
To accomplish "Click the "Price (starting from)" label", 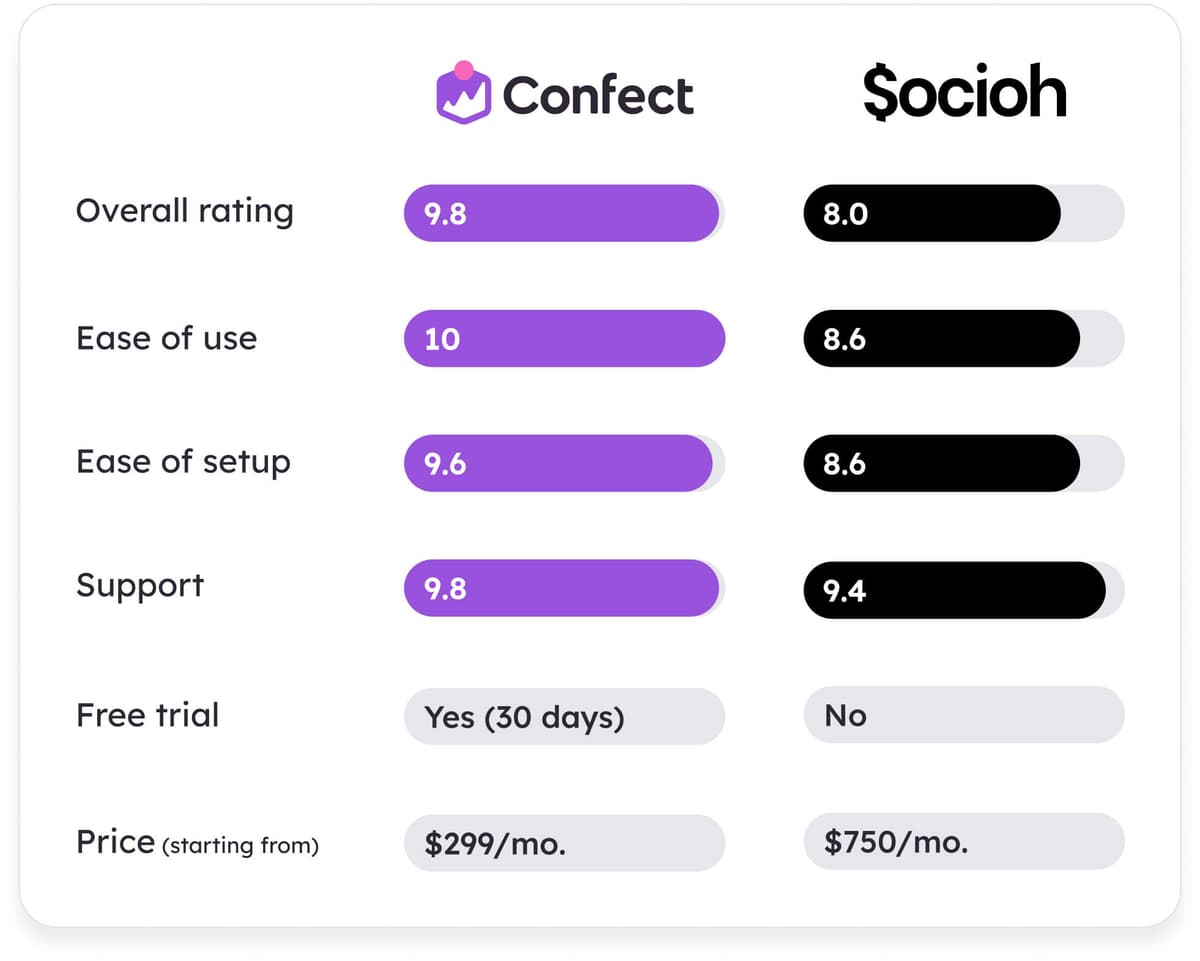I will (197, 843).
